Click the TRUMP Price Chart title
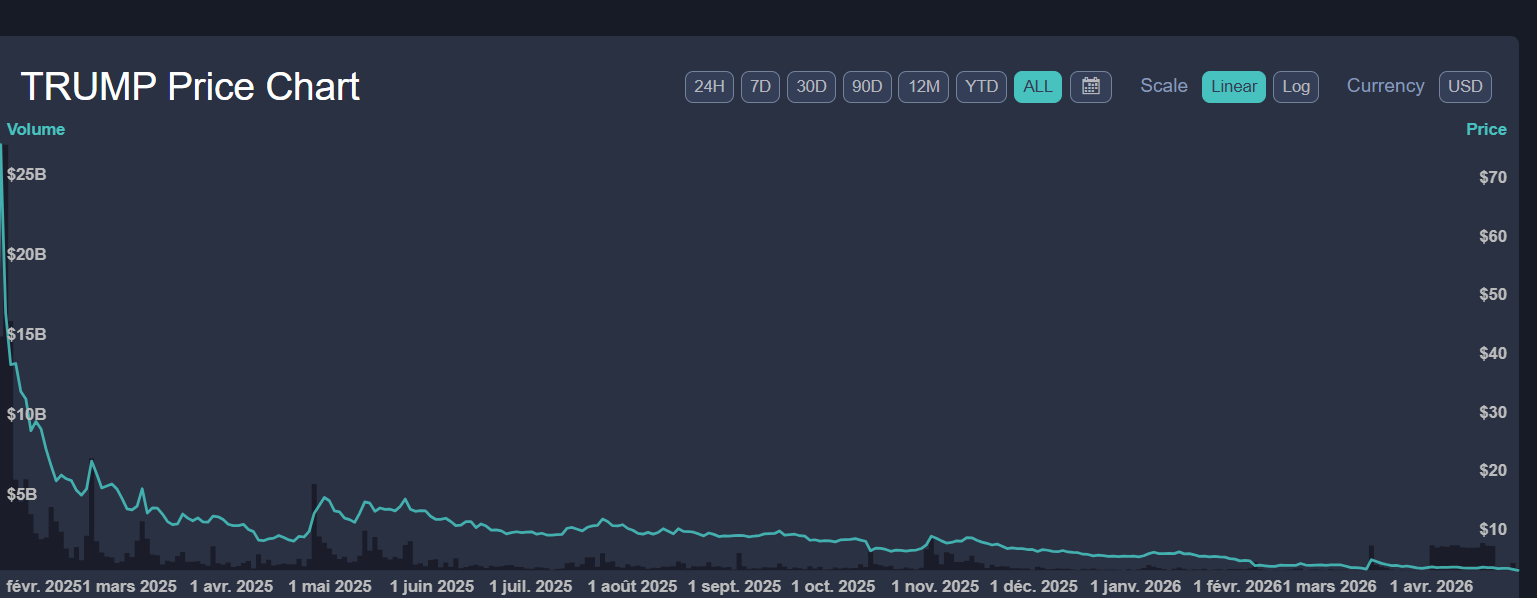 pyautogui.click(x=190, y=87)
